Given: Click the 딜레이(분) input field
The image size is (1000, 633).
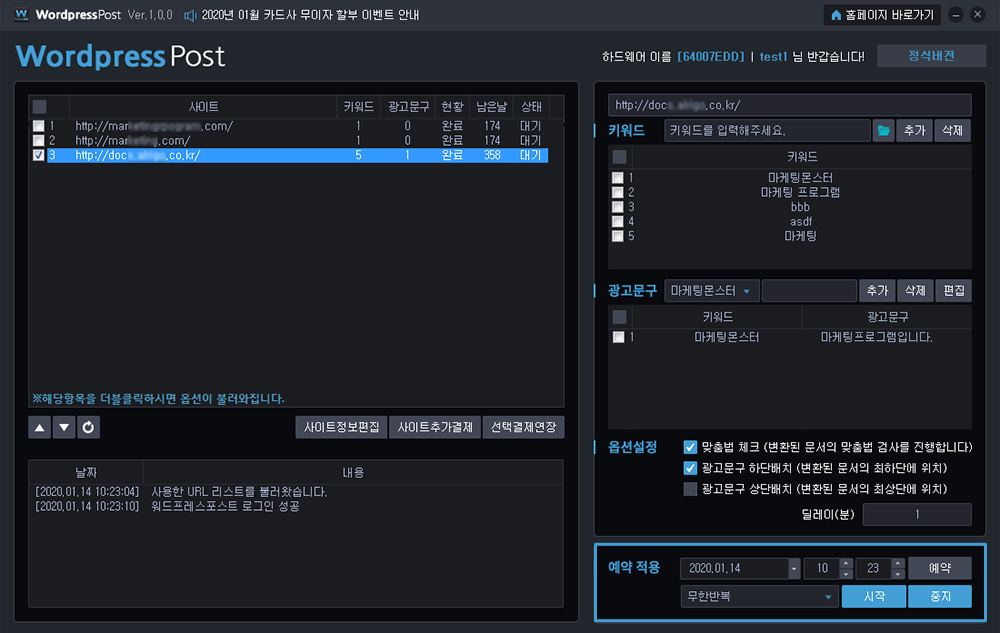Looking at the screenshot, I should (x=917, y=514).
